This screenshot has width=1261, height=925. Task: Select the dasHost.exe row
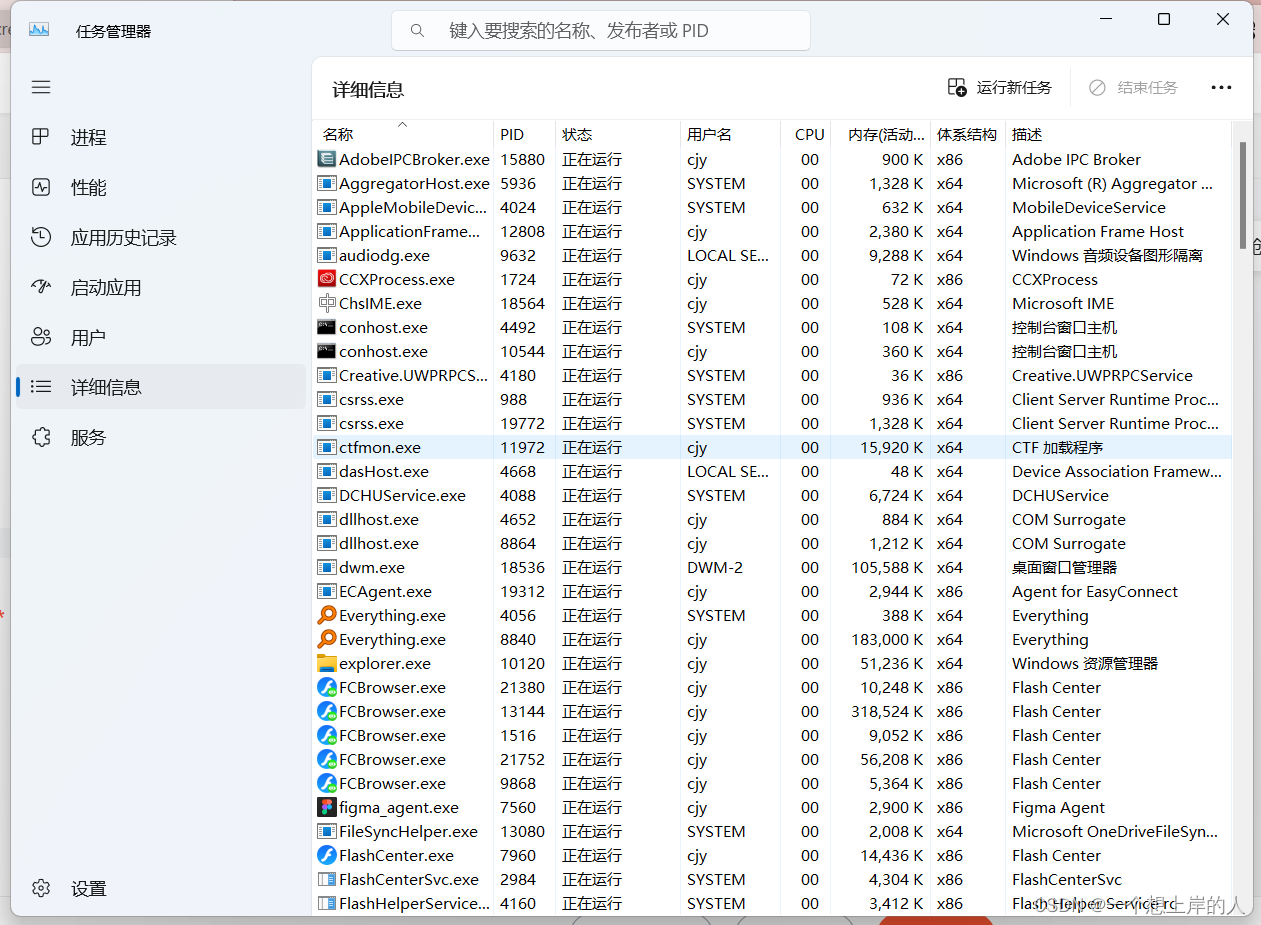coord(772,471)
